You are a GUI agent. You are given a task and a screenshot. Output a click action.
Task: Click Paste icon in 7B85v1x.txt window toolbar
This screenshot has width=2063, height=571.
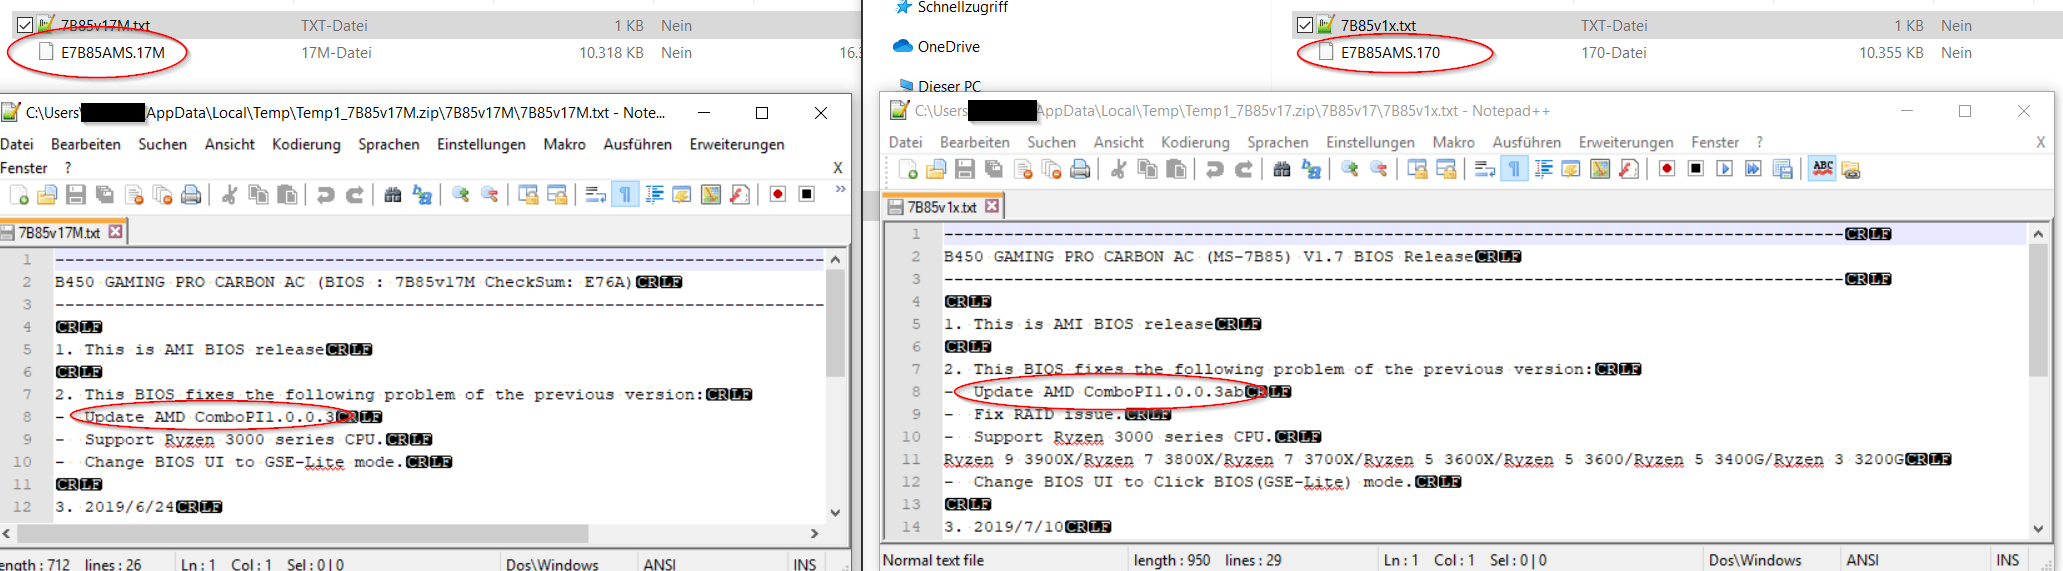(1177, 169)
